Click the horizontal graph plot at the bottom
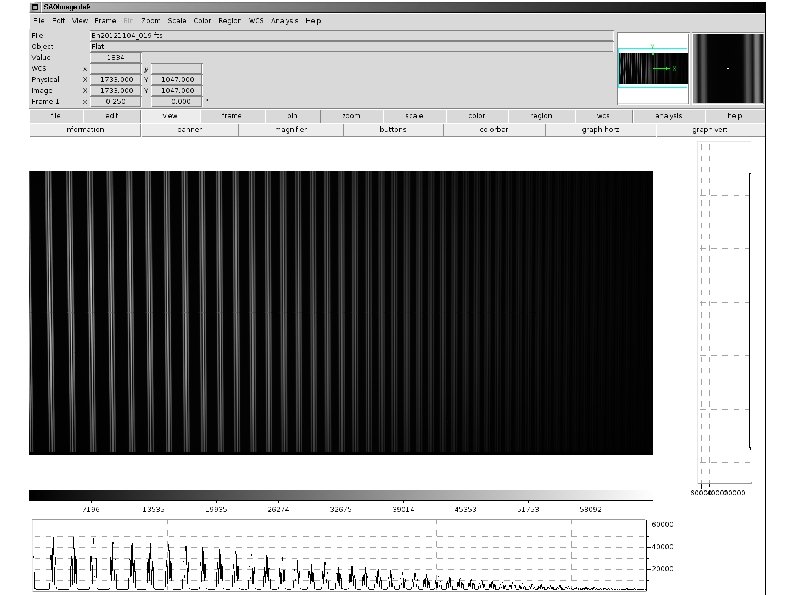Screen dimensions: 794x595 point(340,555)
